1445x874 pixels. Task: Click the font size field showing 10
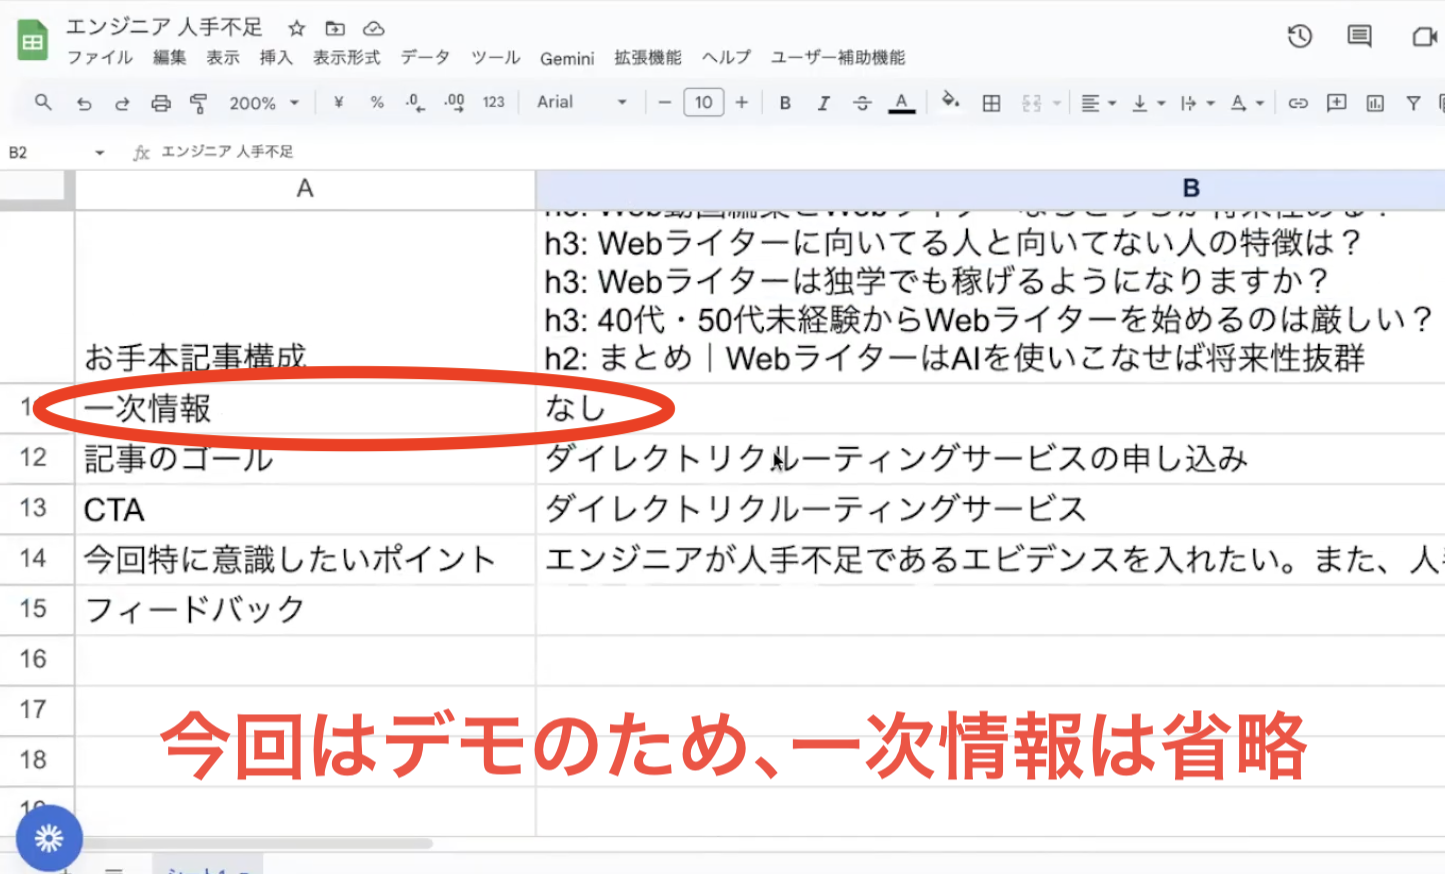tap(704, 102)
